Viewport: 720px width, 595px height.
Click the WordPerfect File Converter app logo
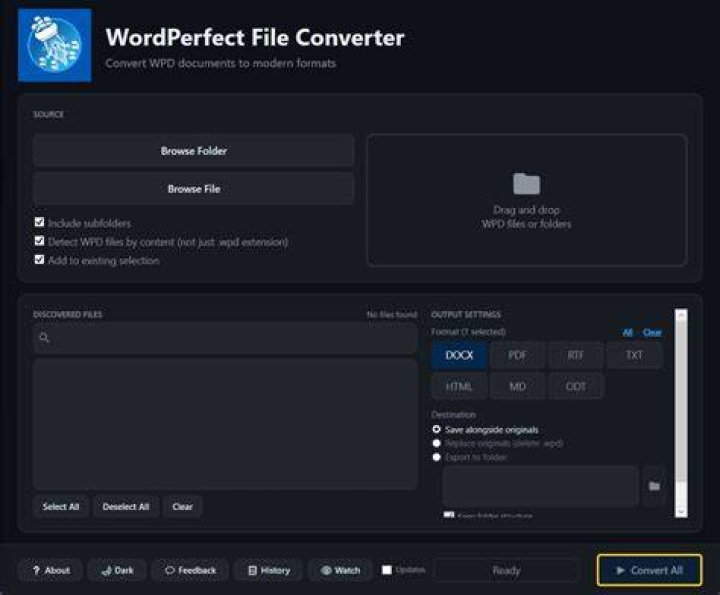pos(55,45)
